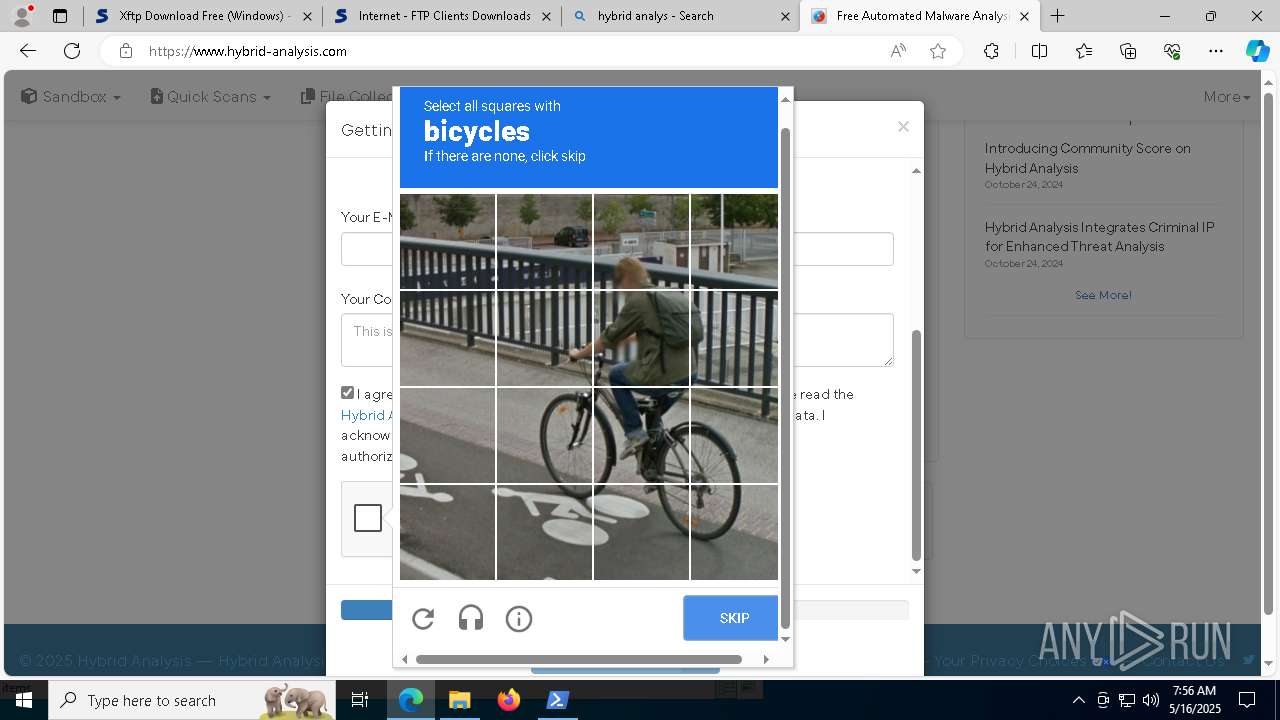The image size is (1280, 720).
Task: Open the volume control in the system tray
Action: pyautogui.click(x=1151, y=700)
